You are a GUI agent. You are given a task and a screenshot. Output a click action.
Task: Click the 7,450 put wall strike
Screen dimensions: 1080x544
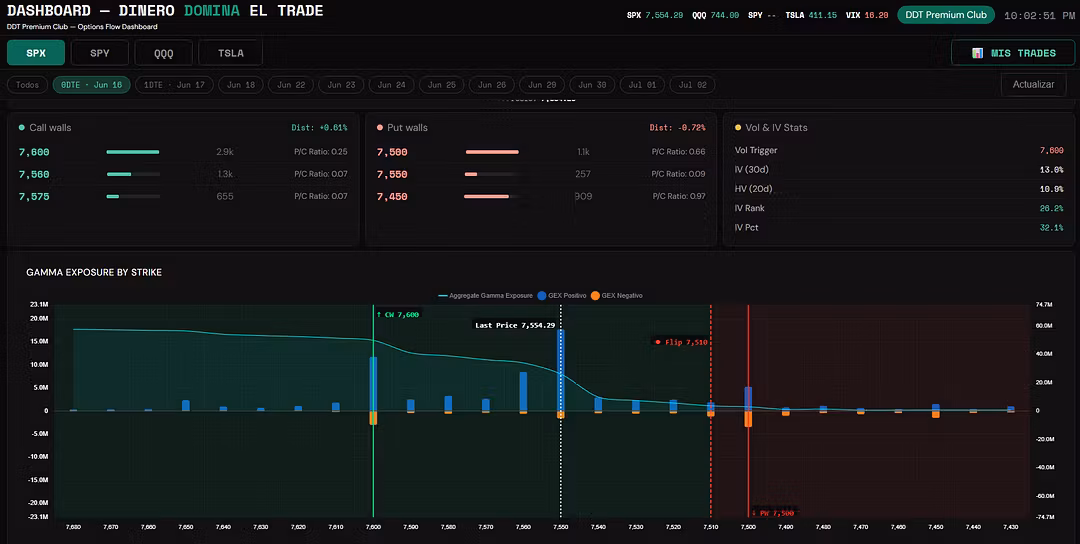tap(392, 196)
